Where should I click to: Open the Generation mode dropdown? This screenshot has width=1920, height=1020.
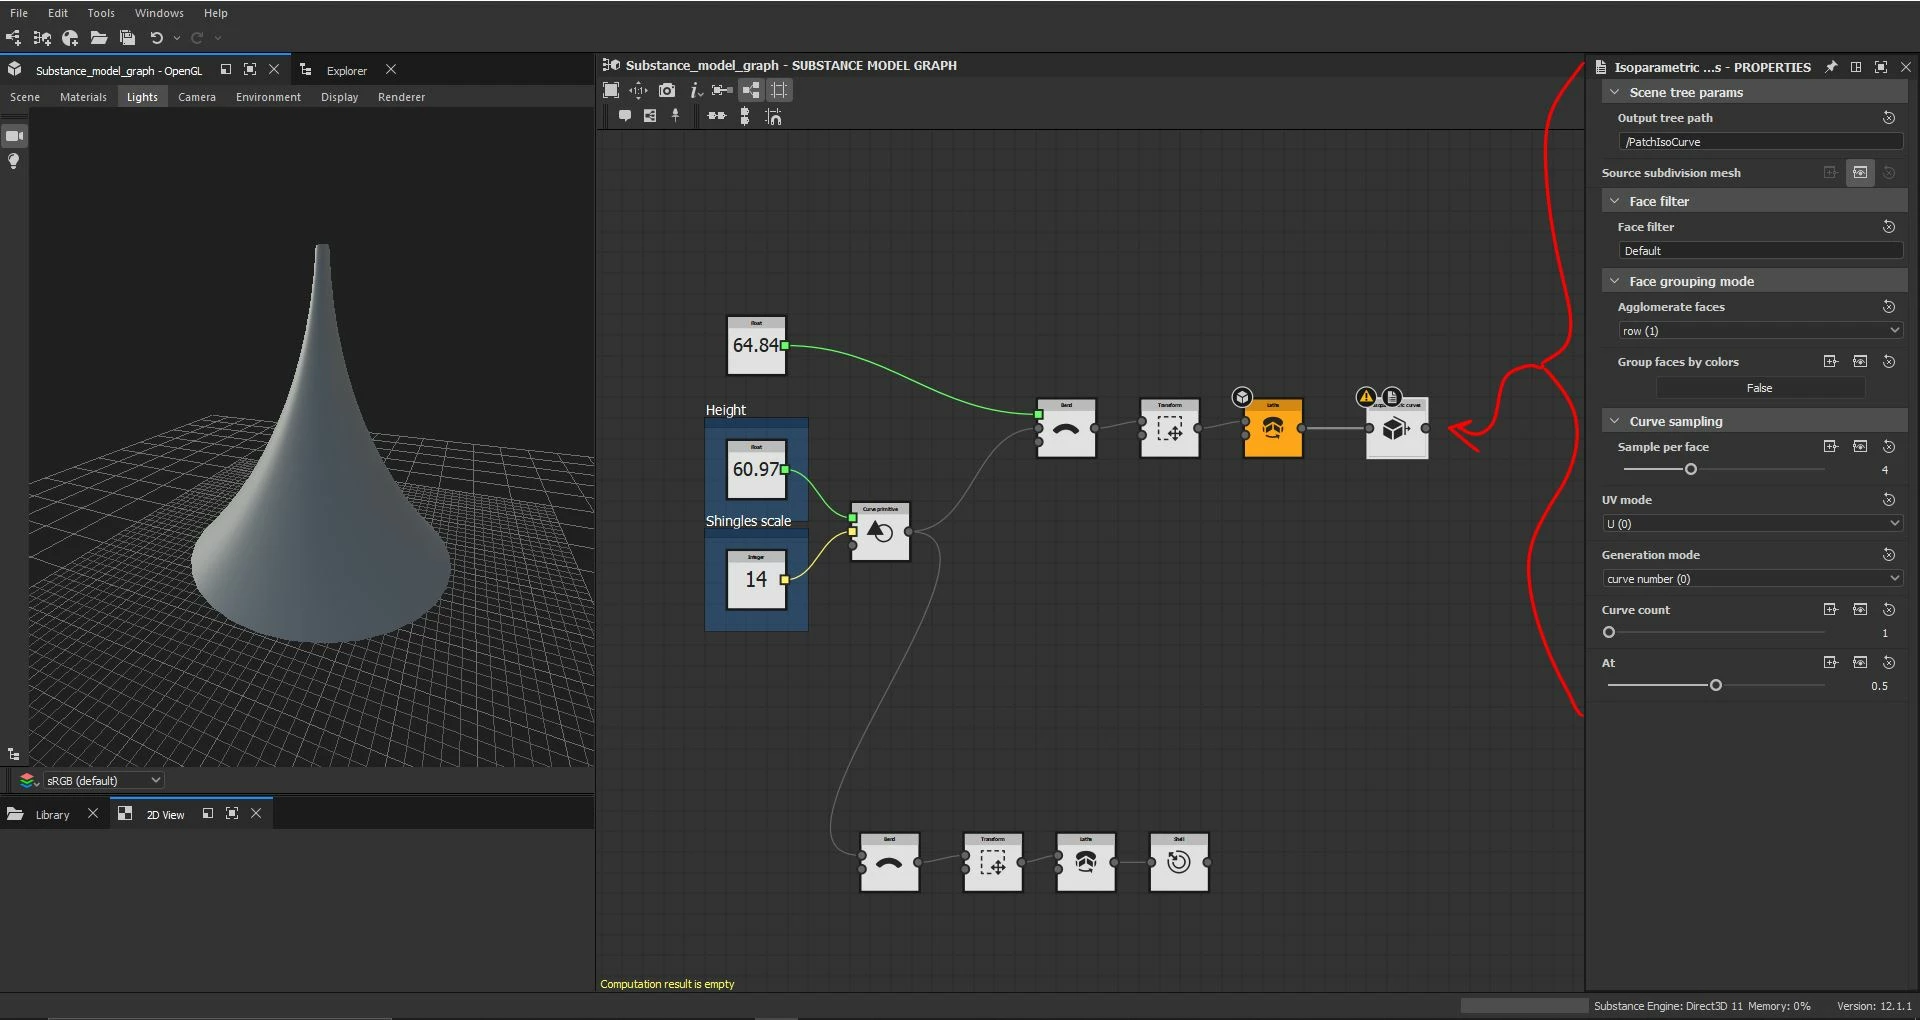(x=1752, y=579)
